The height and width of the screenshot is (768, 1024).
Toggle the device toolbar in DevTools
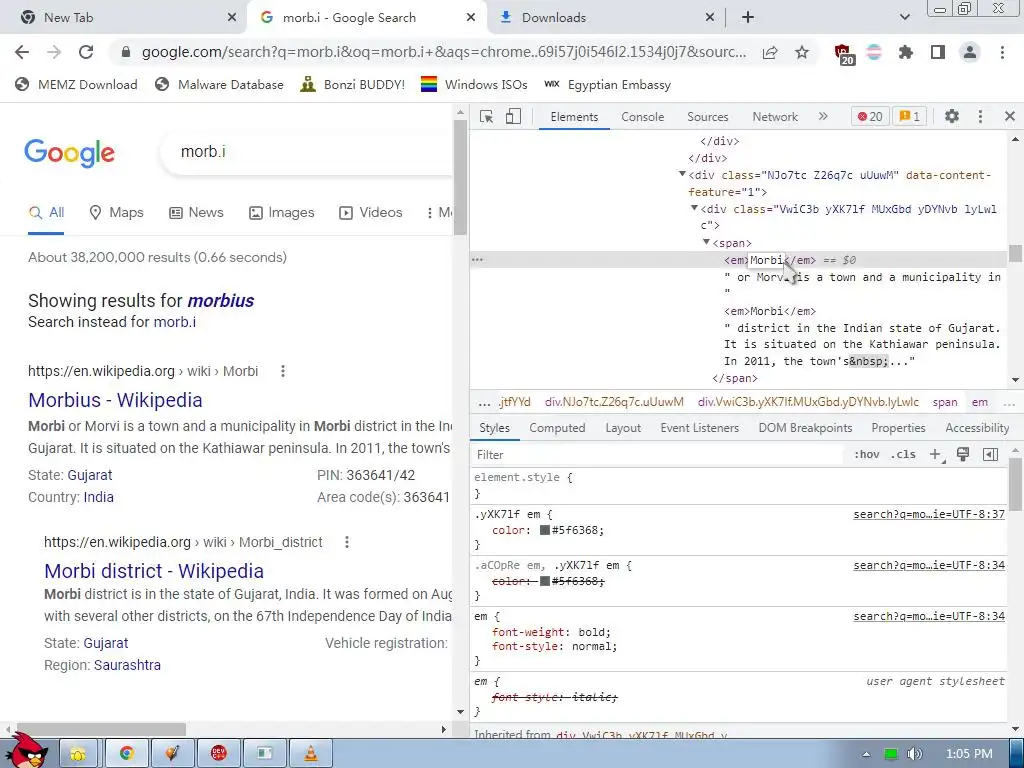click(513, 116)
